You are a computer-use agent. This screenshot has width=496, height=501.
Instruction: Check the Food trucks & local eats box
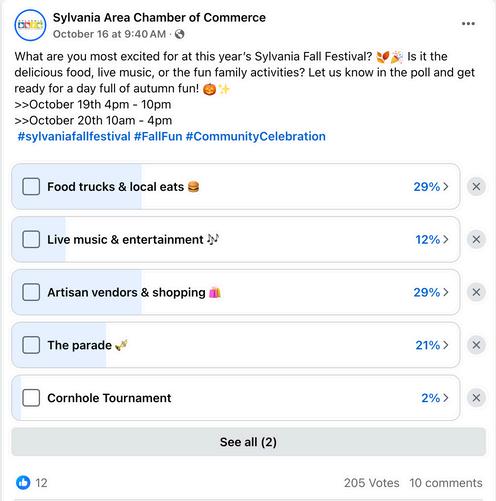tap(31, 186)
